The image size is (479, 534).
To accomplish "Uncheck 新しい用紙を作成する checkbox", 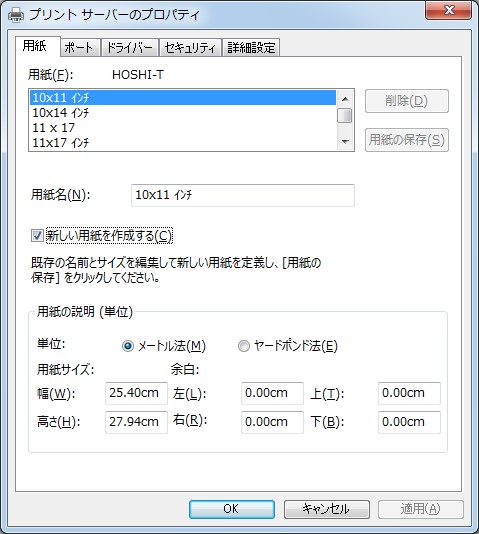I will (x=37, y=236).
